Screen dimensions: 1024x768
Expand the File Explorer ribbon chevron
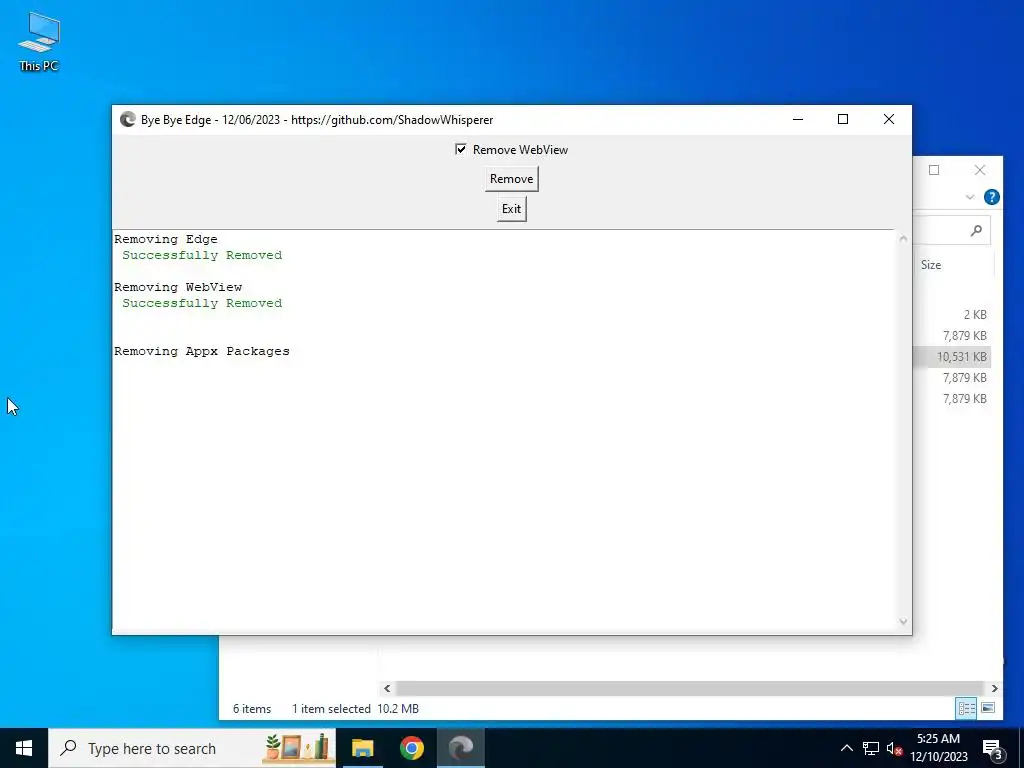pos(970,197)
